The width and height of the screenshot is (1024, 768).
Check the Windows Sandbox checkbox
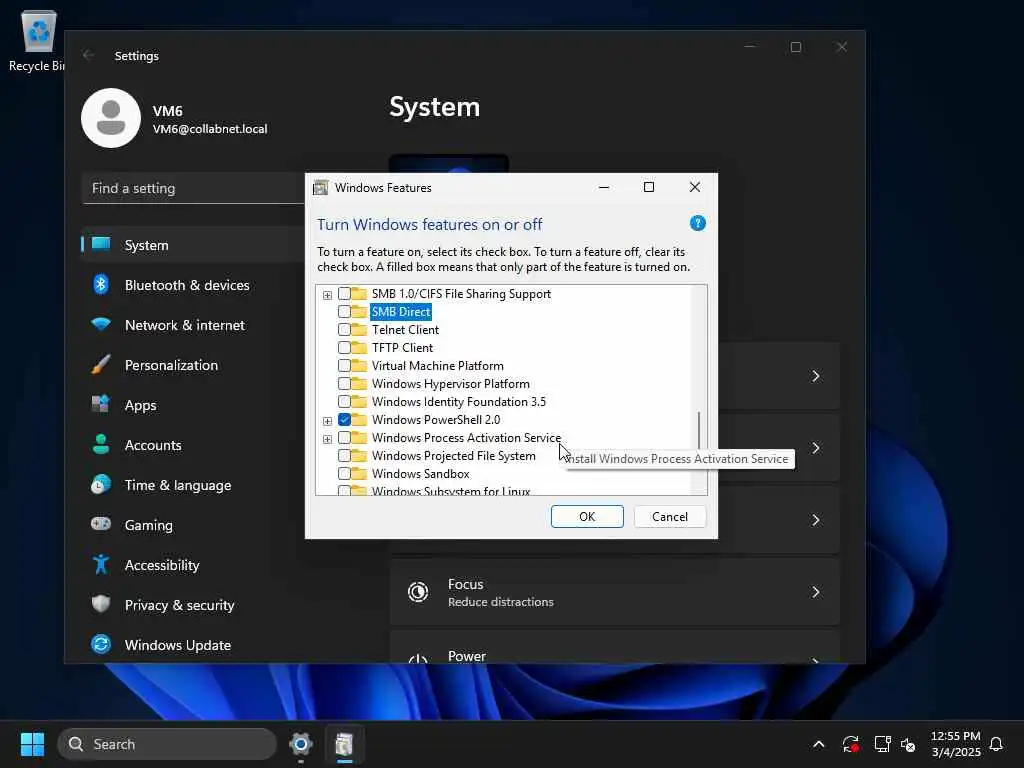(x=344, y=473)
